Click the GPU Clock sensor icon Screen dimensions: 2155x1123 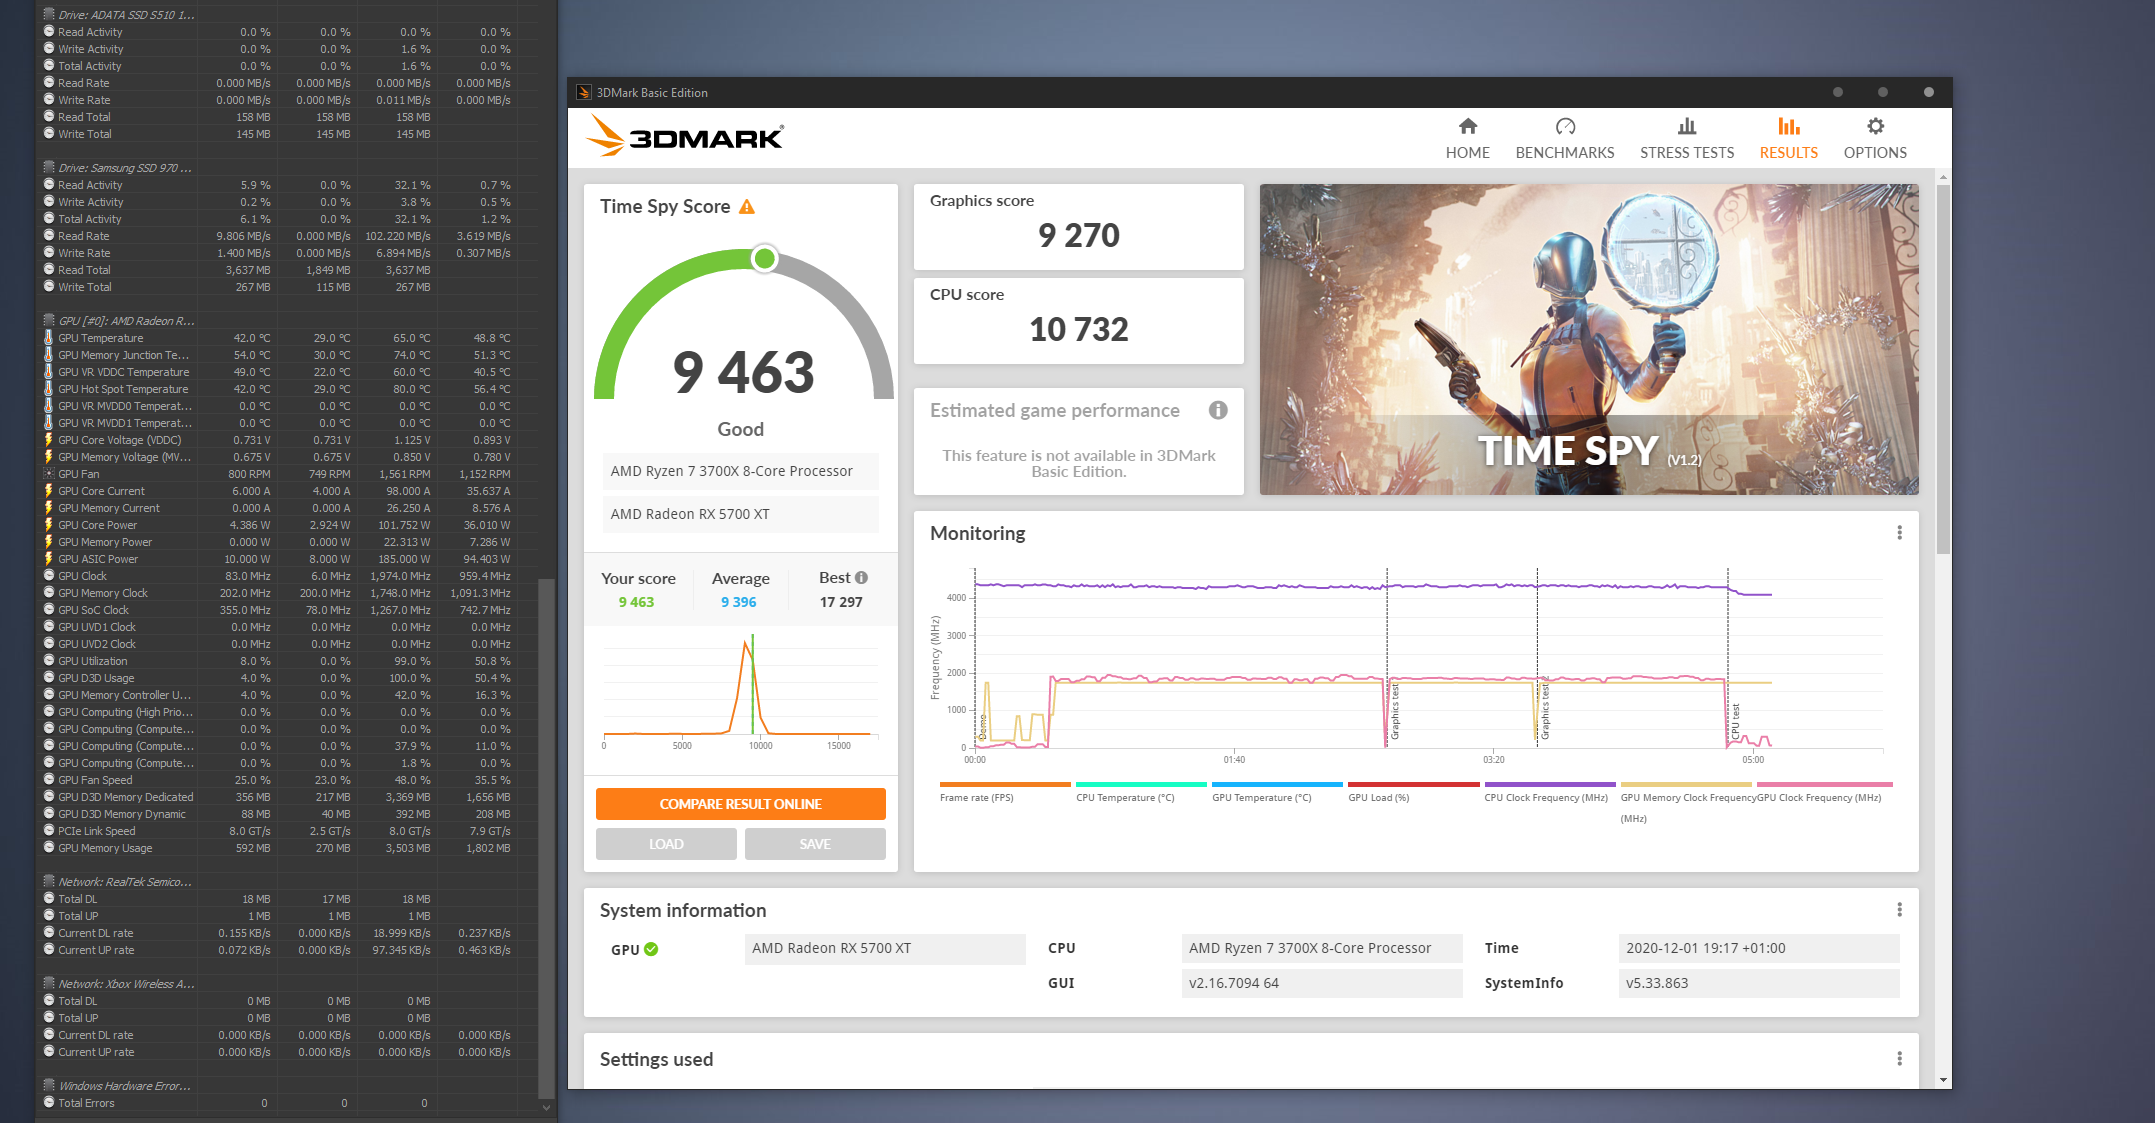[48, 576]
